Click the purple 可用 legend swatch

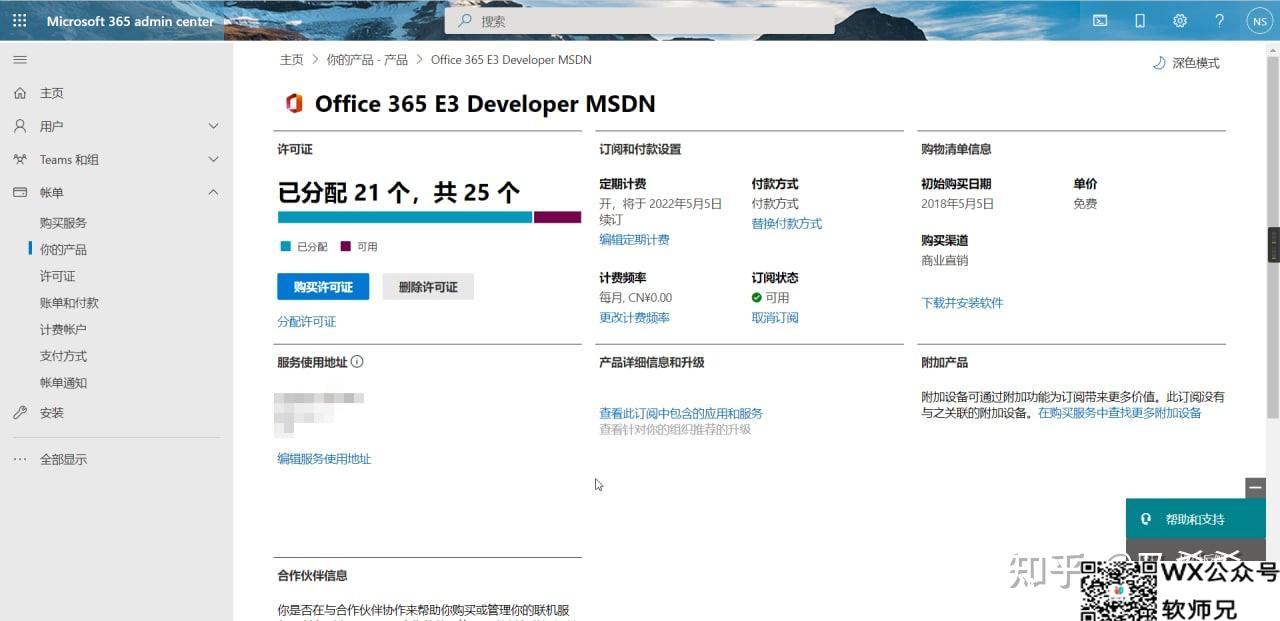(x=346, y=246)
